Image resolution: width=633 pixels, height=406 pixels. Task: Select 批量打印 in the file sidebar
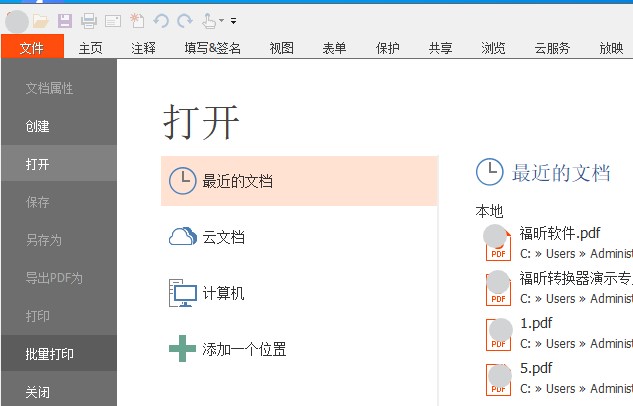tap(59, 354)
